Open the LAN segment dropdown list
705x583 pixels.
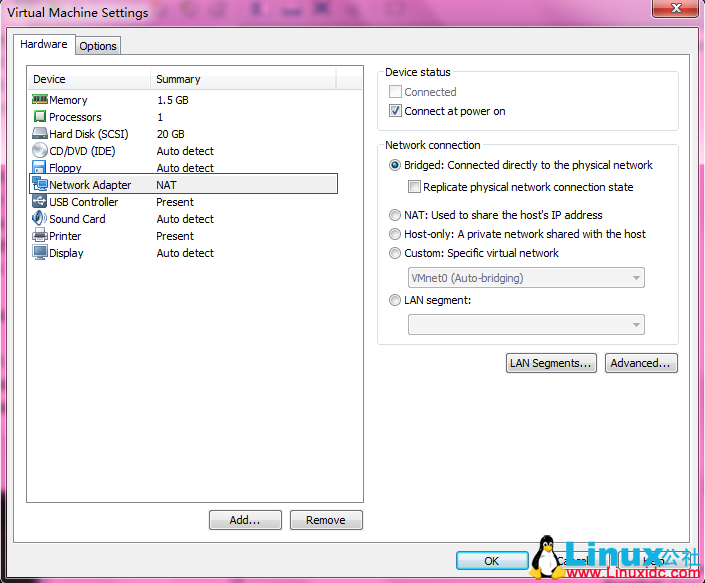coord(526,325)
